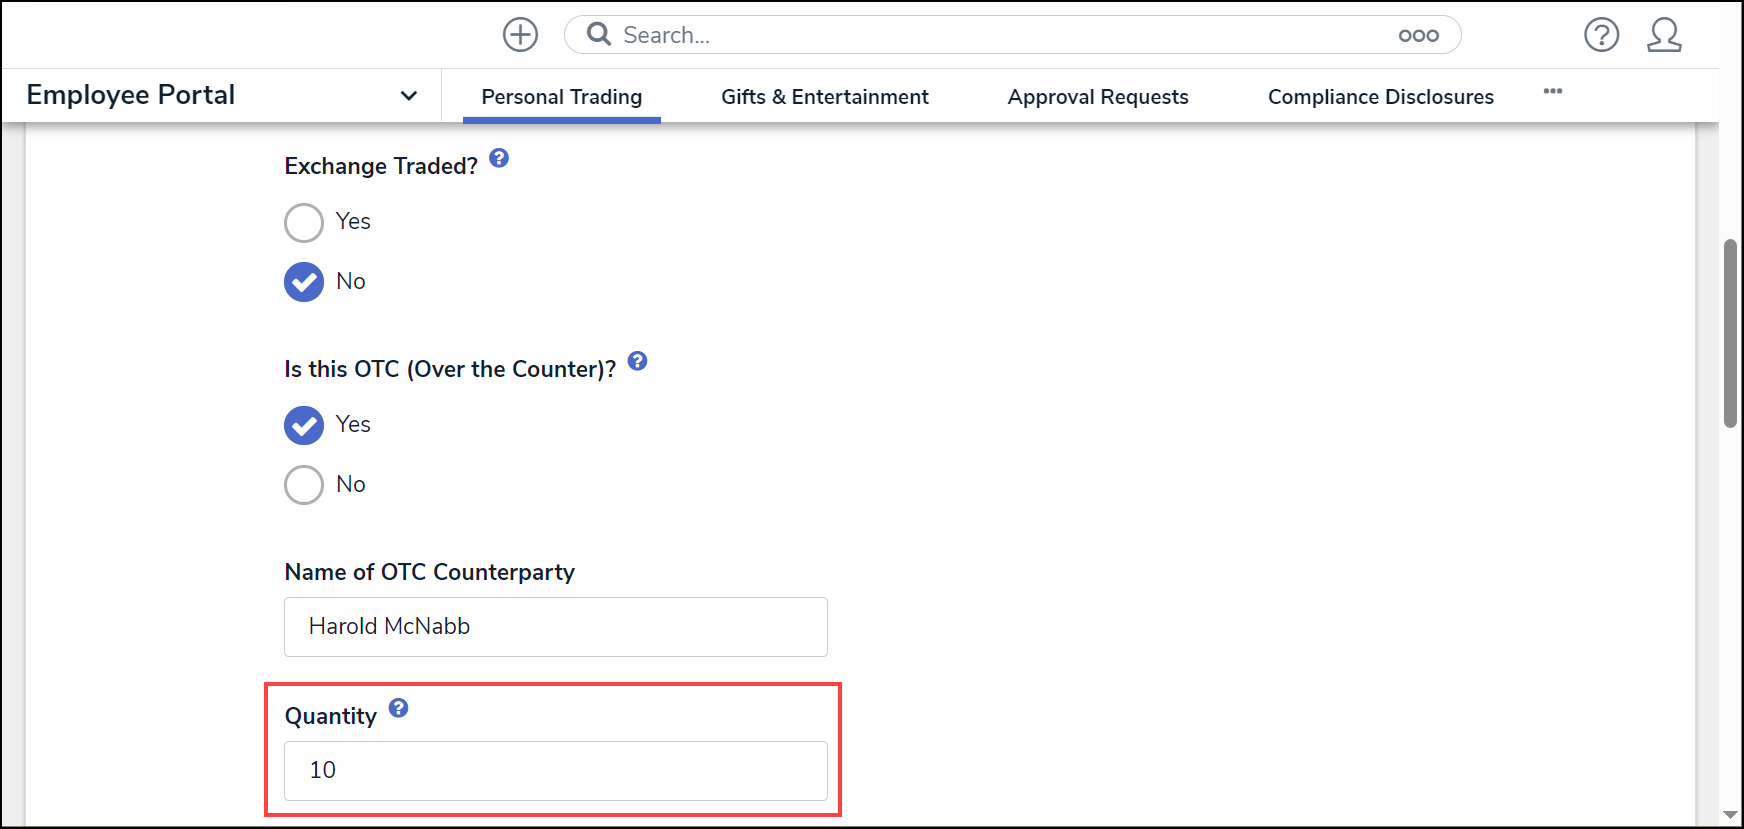The width and height of the screenshot is (1744, 829).
Task: Go to Compliance Disclosures tab
Action: point(1380,97)
